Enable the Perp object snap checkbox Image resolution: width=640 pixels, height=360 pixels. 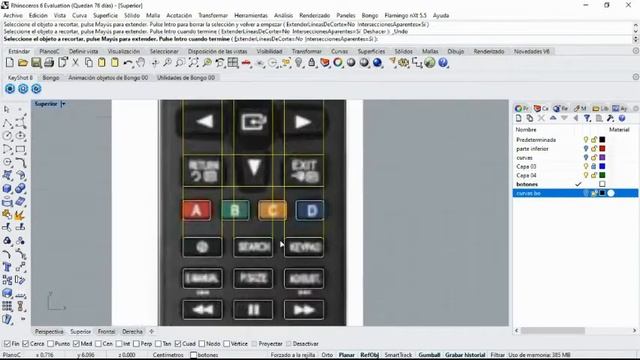136,344
